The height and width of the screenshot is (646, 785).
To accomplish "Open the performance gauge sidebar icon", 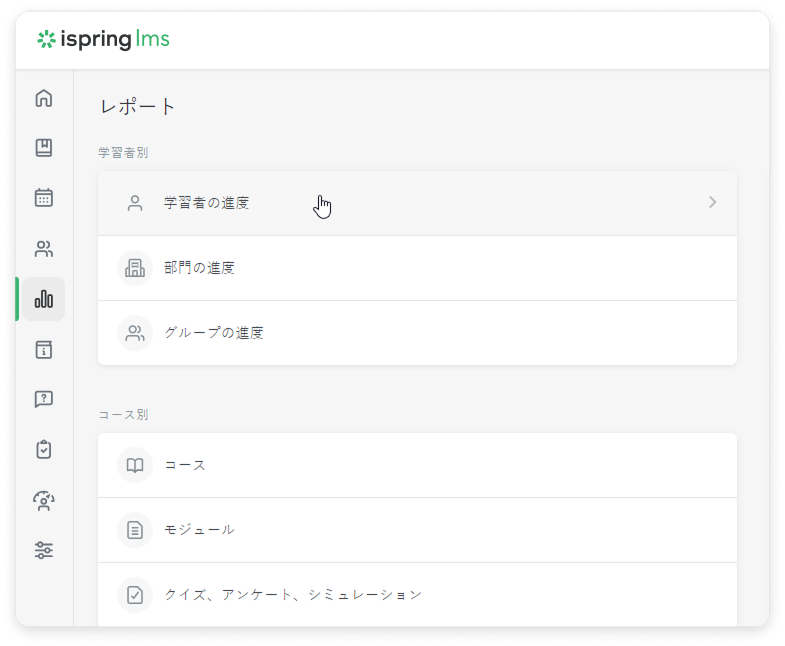I will coord(44,500).
